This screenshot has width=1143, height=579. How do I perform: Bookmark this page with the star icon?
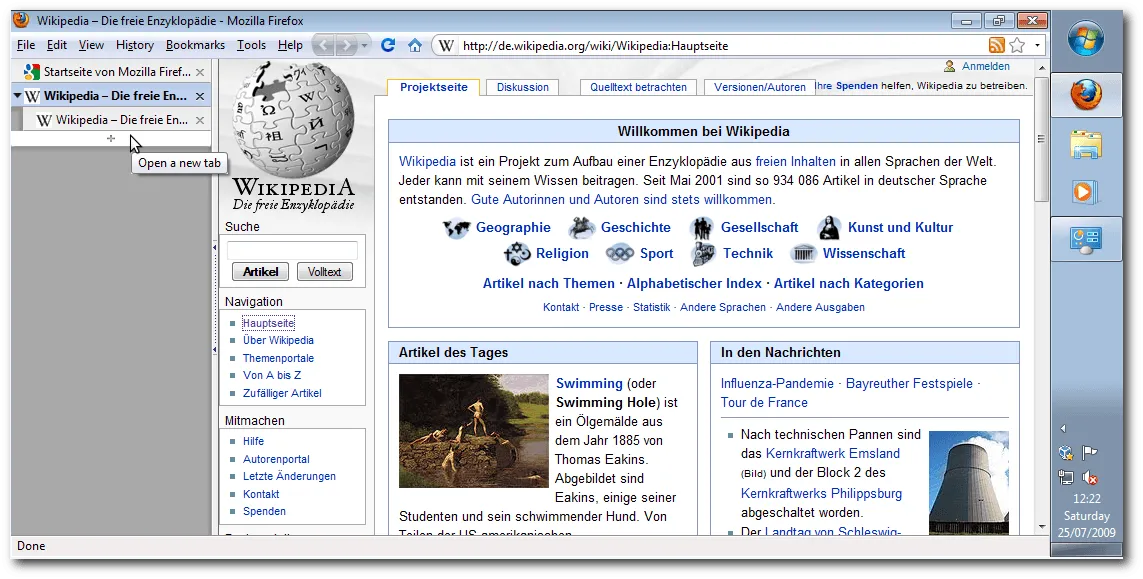tap(1017, 45)
